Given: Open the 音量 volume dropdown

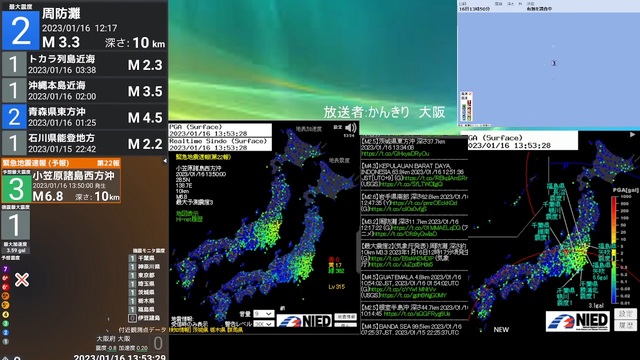Looking at the screenshot, I should (x=263, y=313).
